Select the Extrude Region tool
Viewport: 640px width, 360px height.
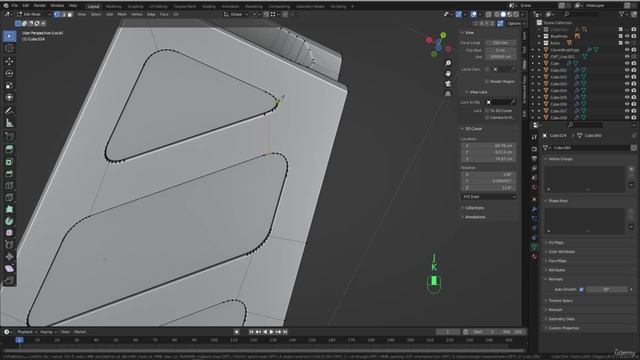[x=9, y=149]
